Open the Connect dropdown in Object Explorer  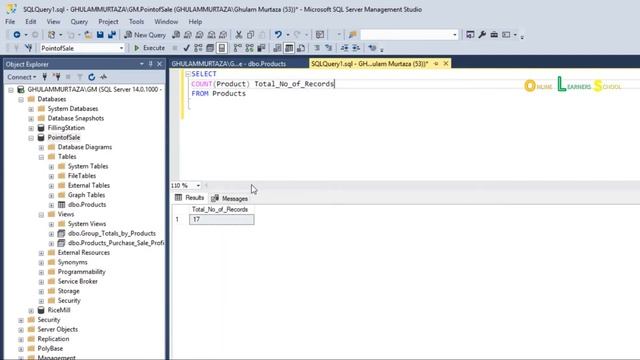coord(22,77)
